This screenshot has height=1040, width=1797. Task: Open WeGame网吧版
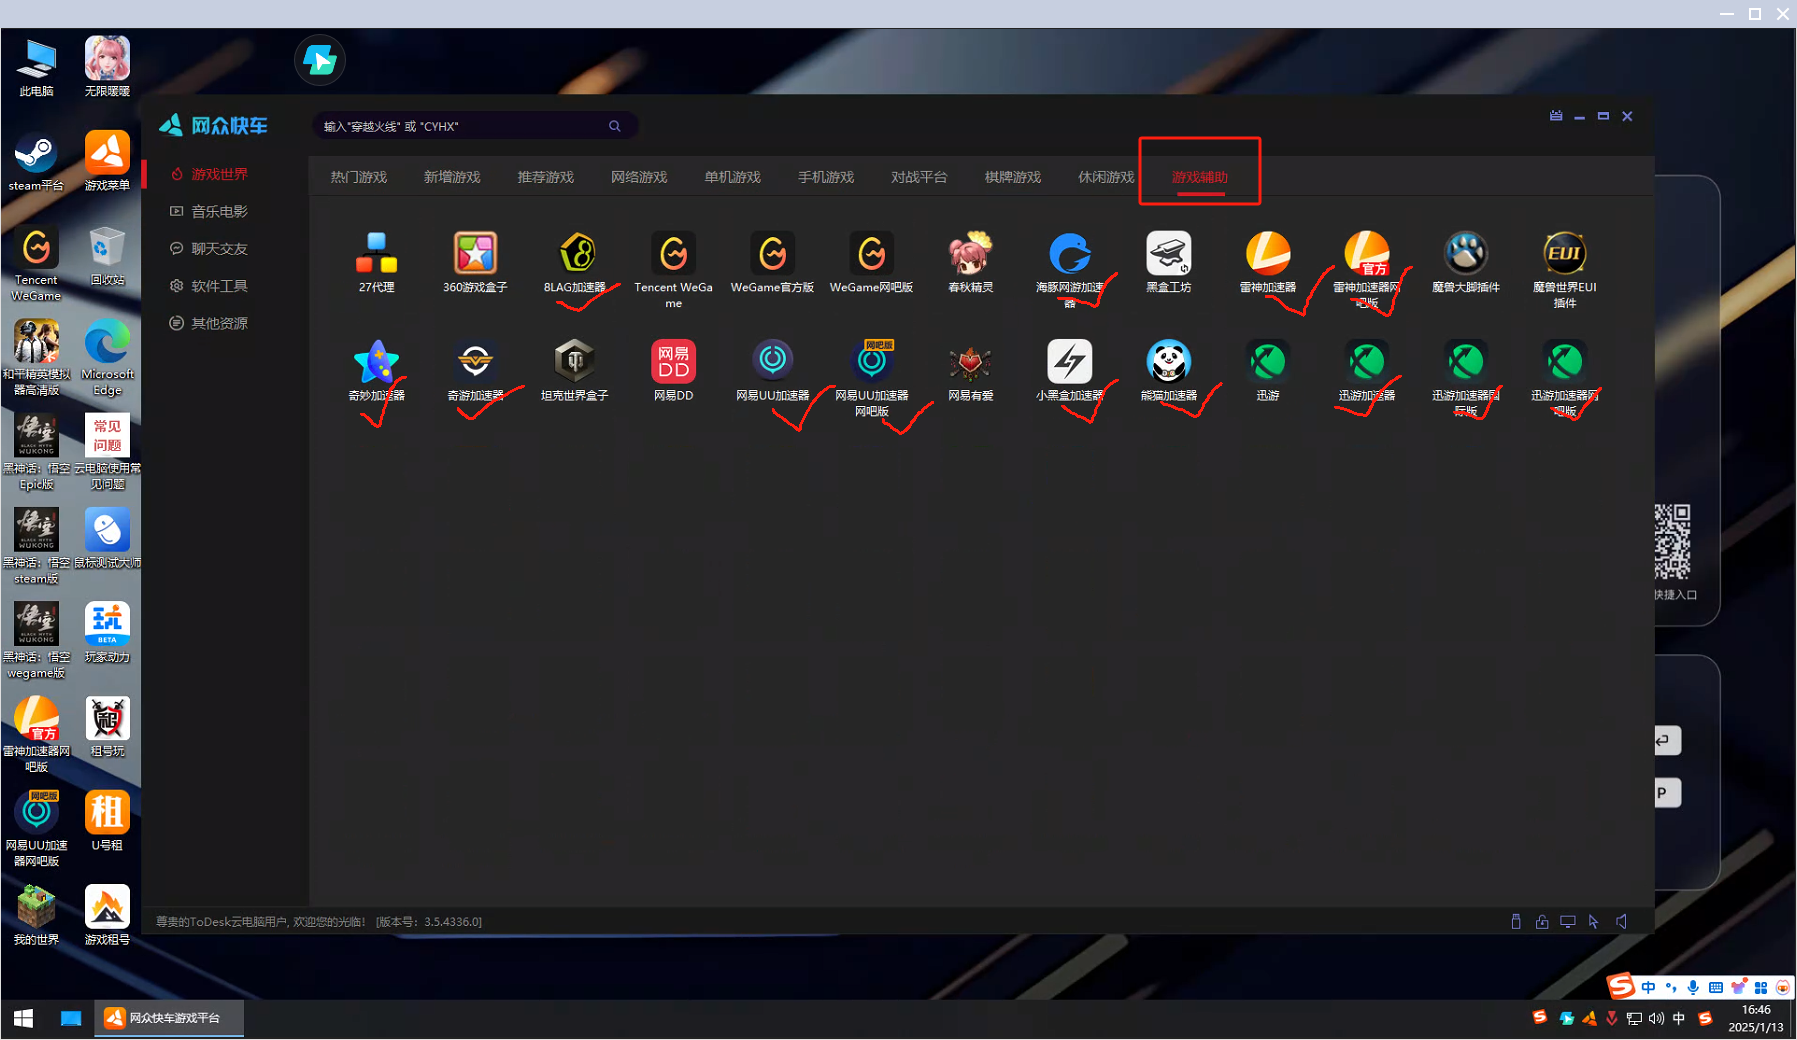tap(871, 254)
